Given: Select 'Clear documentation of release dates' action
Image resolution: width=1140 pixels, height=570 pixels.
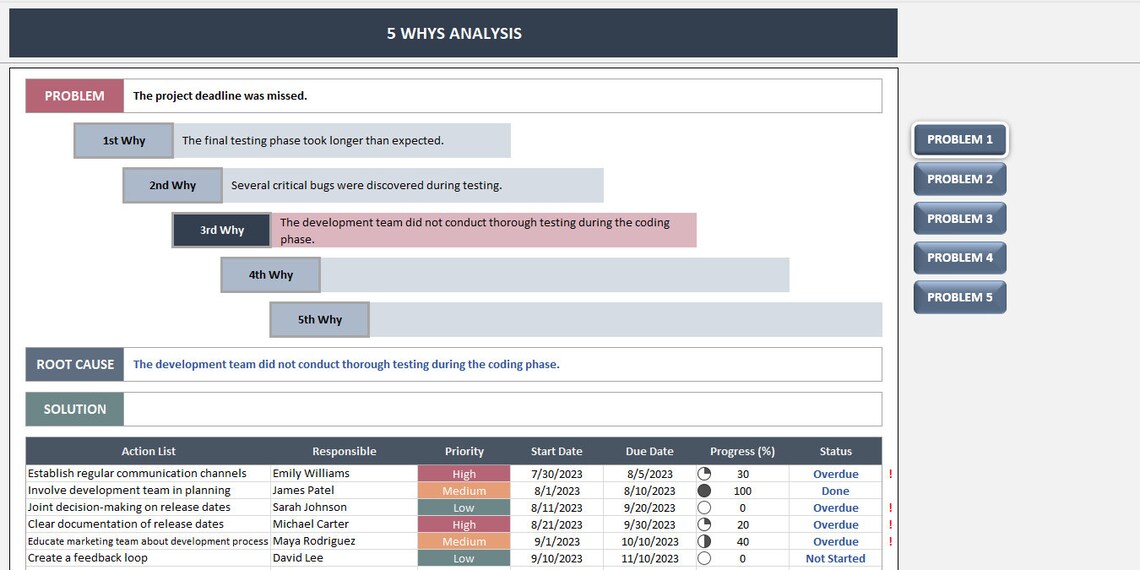Looking at the screenshot, I should [x=148, y=524].
